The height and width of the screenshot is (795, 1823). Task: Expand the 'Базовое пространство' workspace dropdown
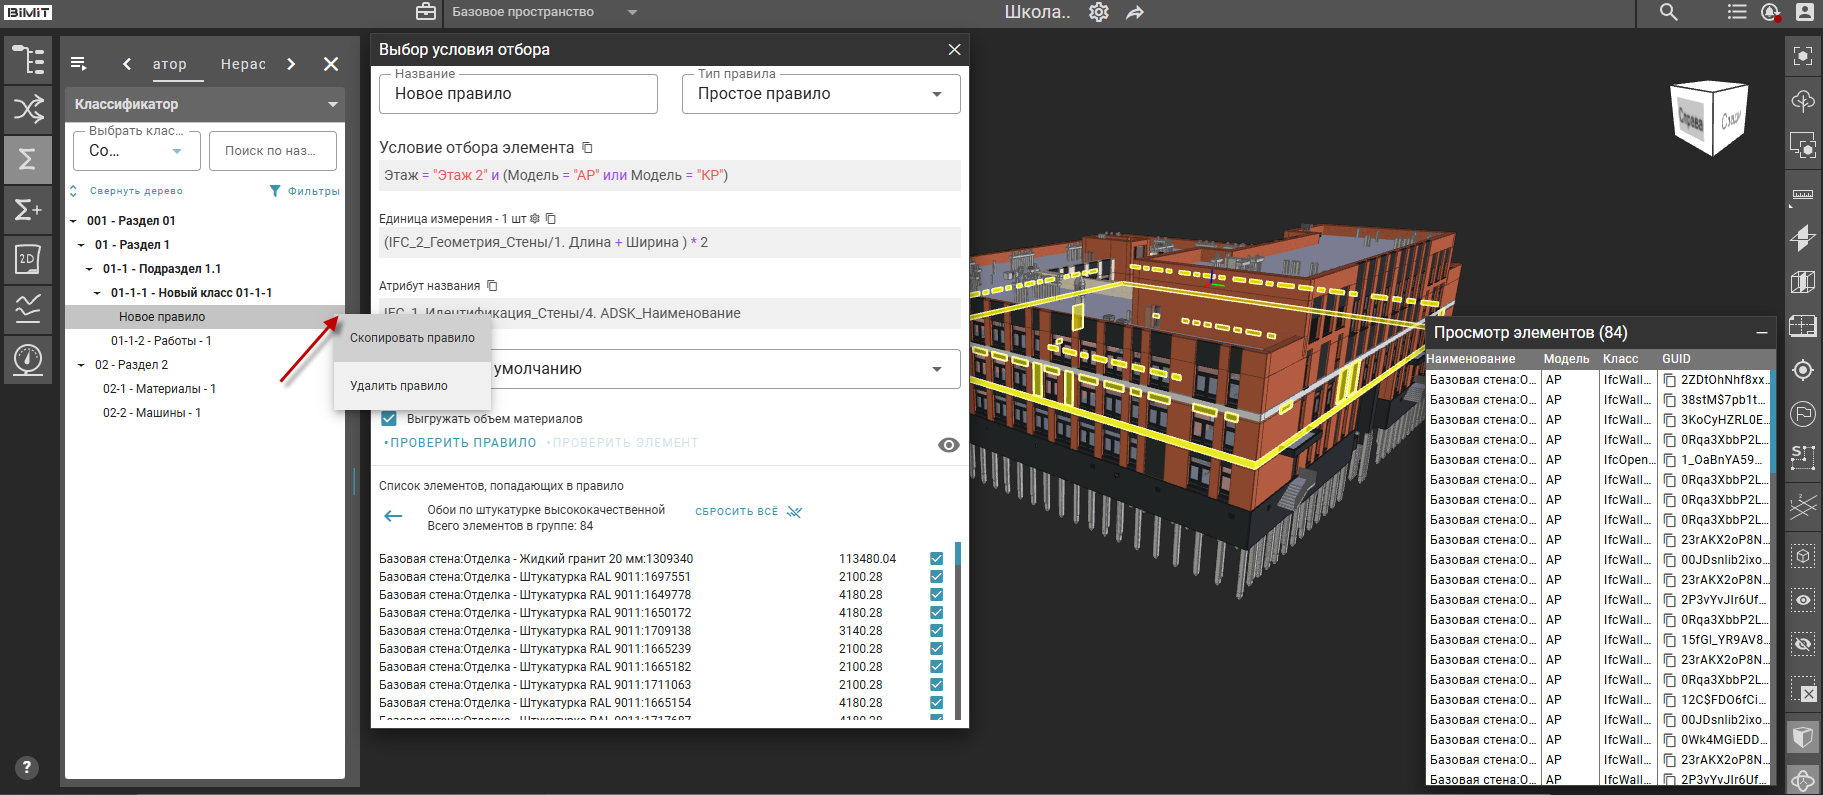point(631,12)
